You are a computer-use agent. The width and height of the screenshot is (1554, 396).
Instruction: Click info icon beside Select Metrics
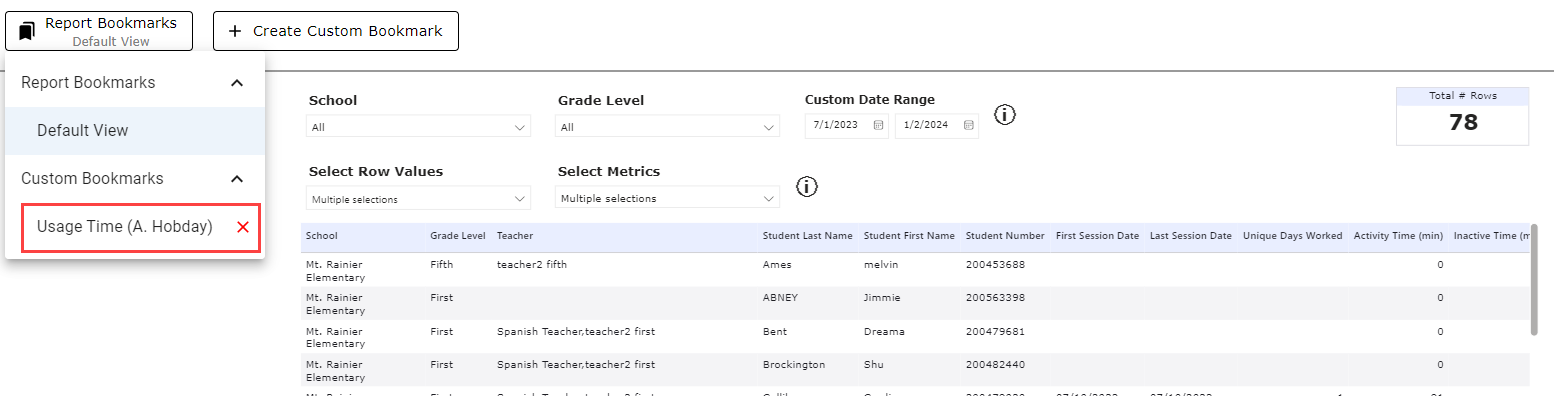point(807,186)
